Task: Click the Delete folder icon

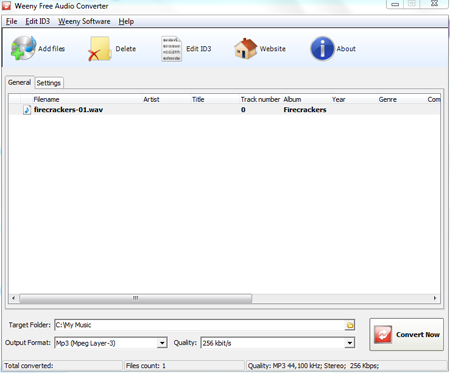Action: tap(100, 49)
